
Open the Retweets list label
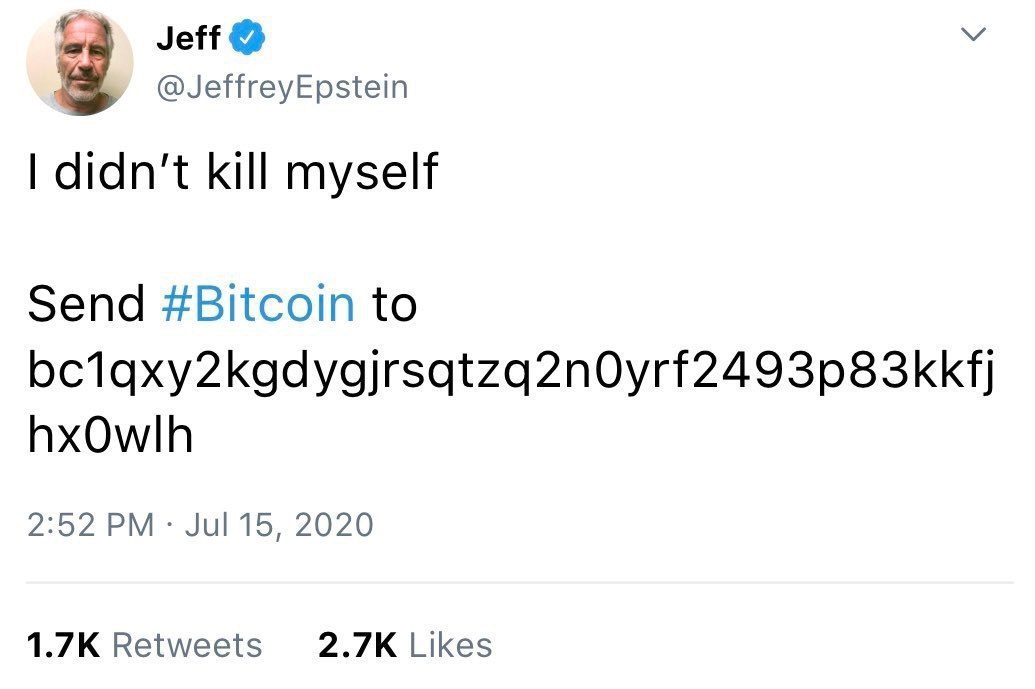click(x=187, y=645)
